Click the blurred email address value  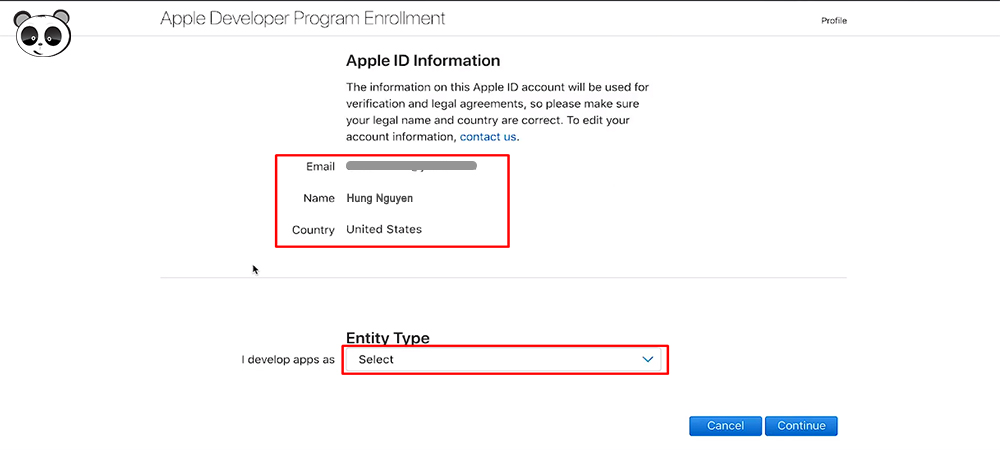point(411,166)
